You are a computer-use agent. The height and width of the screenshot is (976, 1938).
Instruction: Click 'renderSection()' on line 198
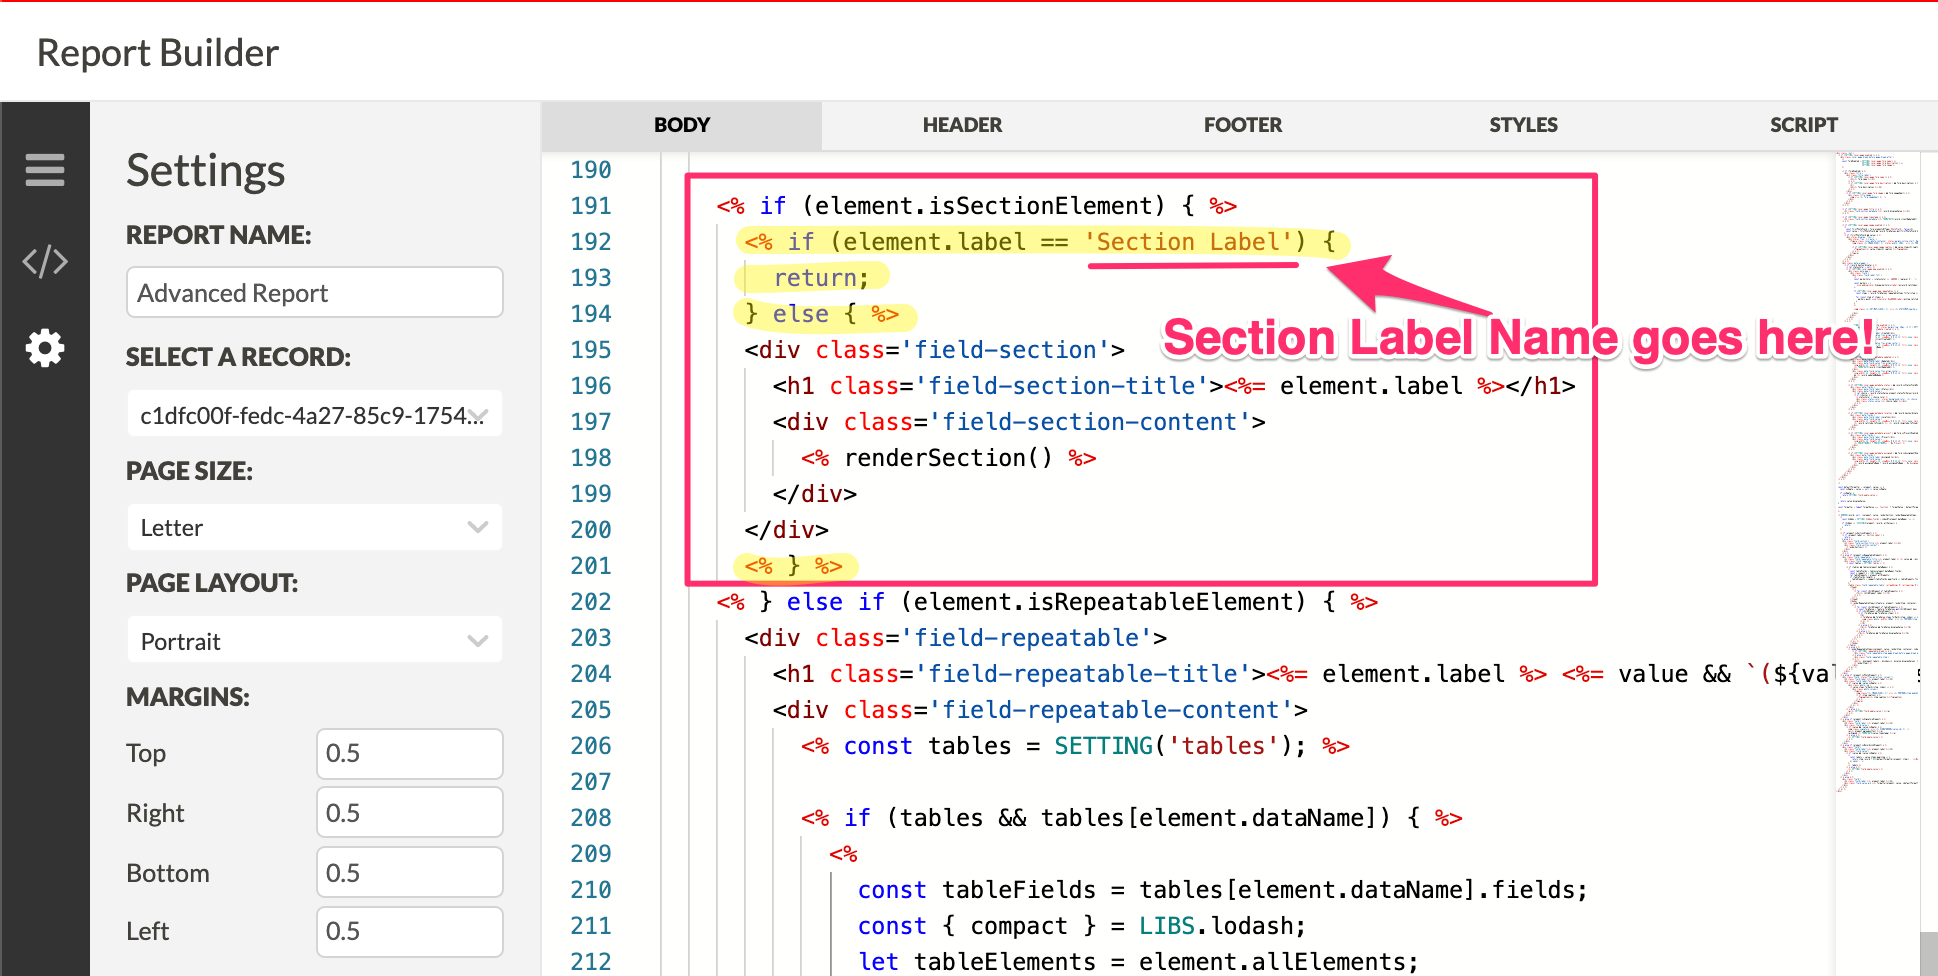click(949, 458)
